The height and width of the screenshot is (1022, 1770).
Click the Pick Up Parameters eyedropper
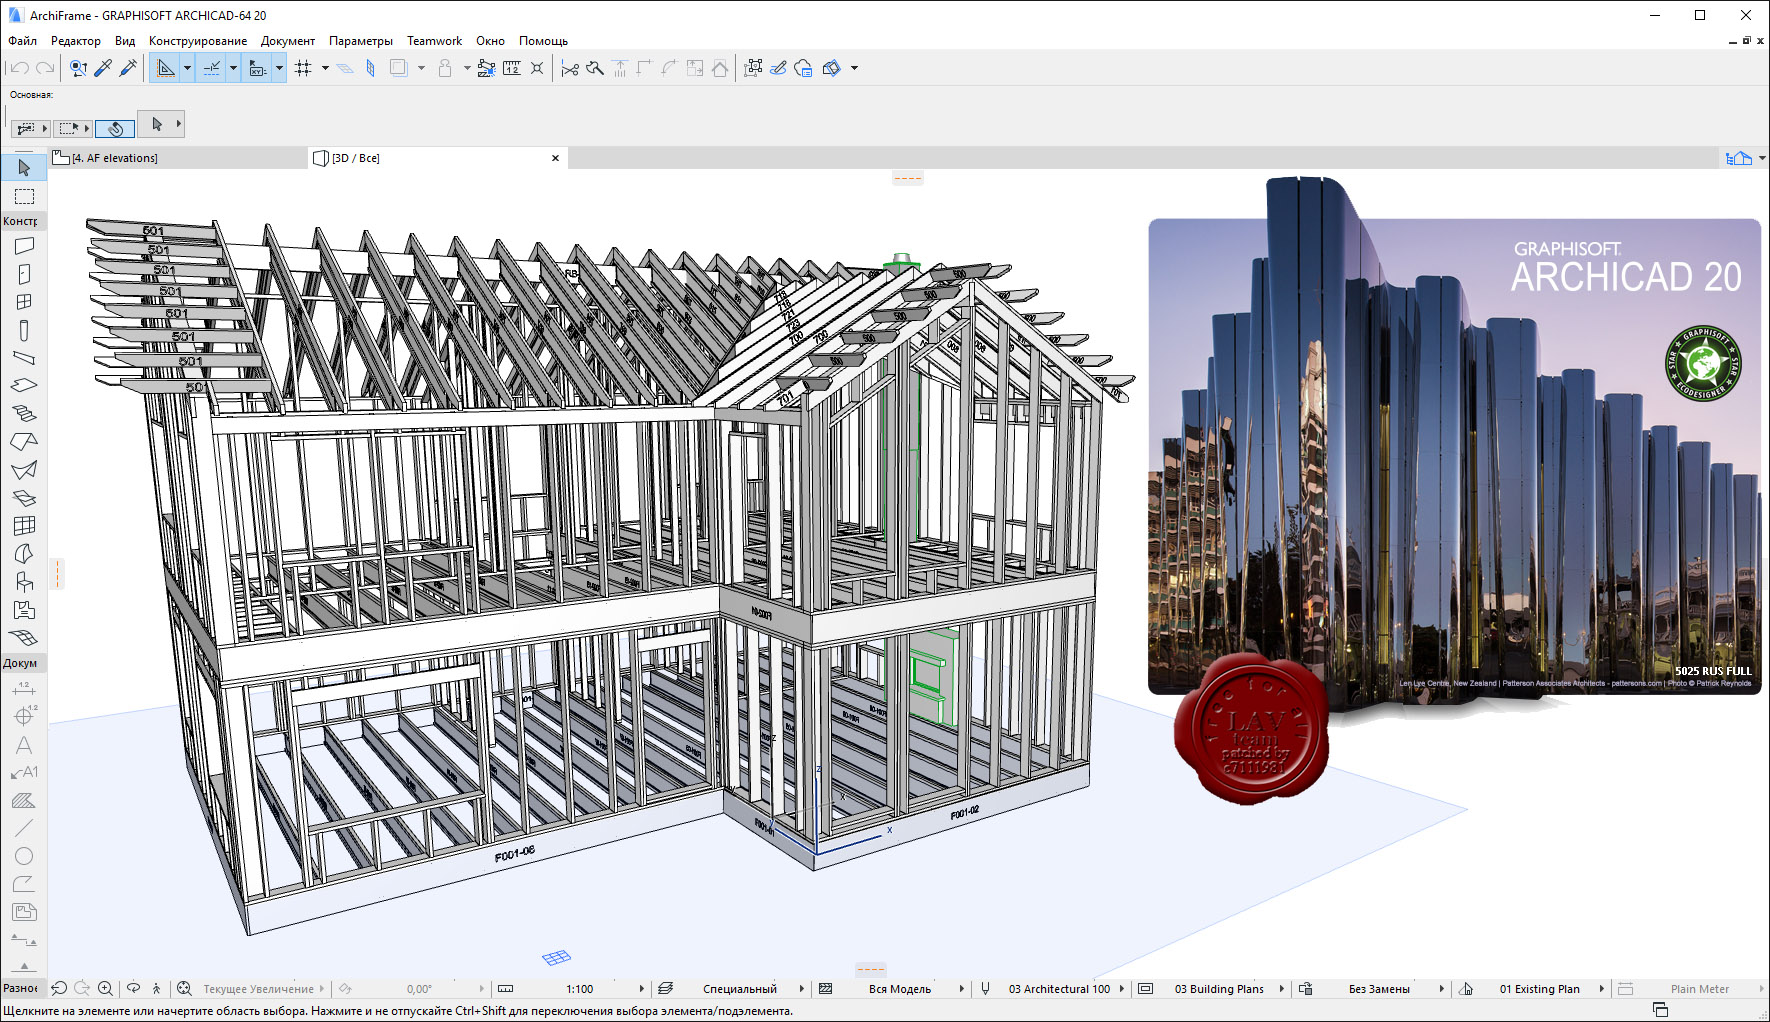click(103, 68)
